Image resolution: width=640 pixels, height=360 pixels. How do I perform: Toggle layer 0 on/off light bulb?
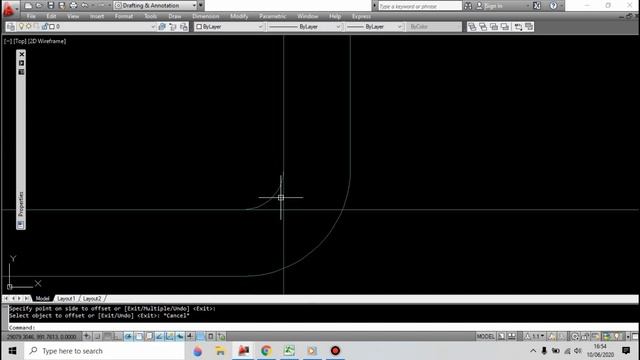[x=21, y=27]
